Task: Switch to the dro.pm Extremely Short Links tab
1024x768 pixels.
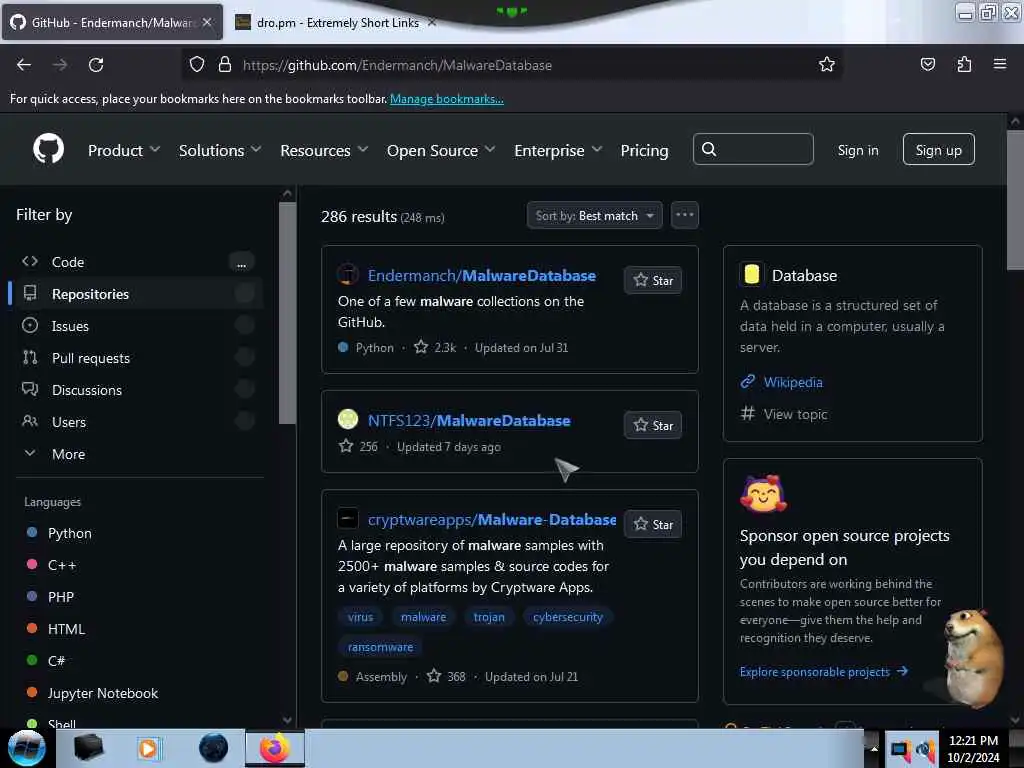Action: coord(336,22)
